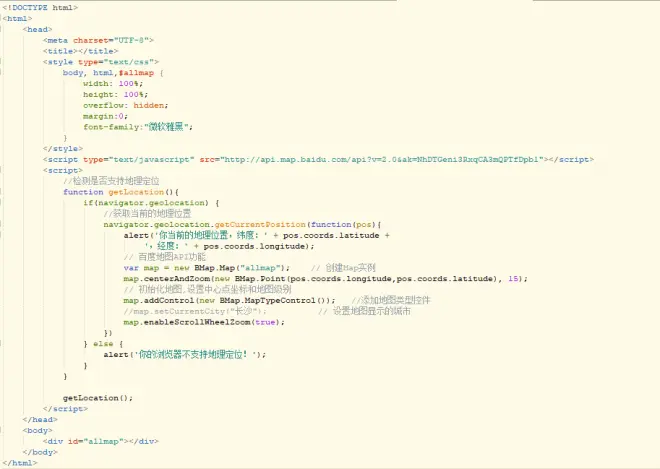
Task: Click the comment '//获取当前的地理位置'
Action: [147, 213]
